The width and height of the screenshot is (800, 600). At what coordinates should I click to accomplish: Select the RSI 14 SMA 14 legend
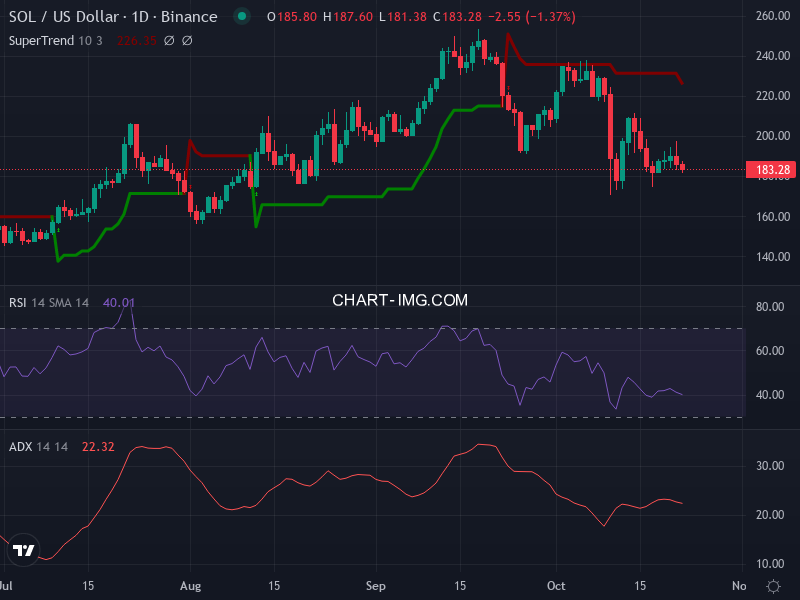(x=49, y=303)
